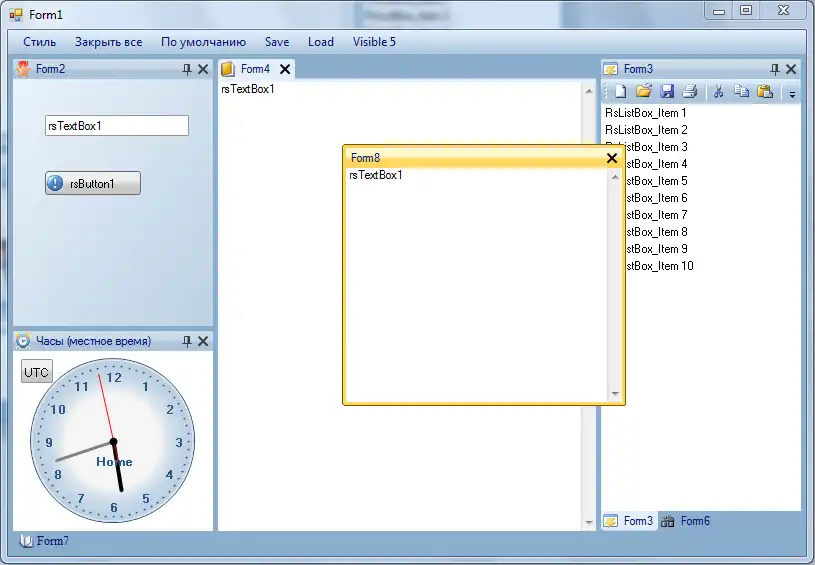Close the floating Form8 window
815x565 pixels.
click(x=612, y=158)
